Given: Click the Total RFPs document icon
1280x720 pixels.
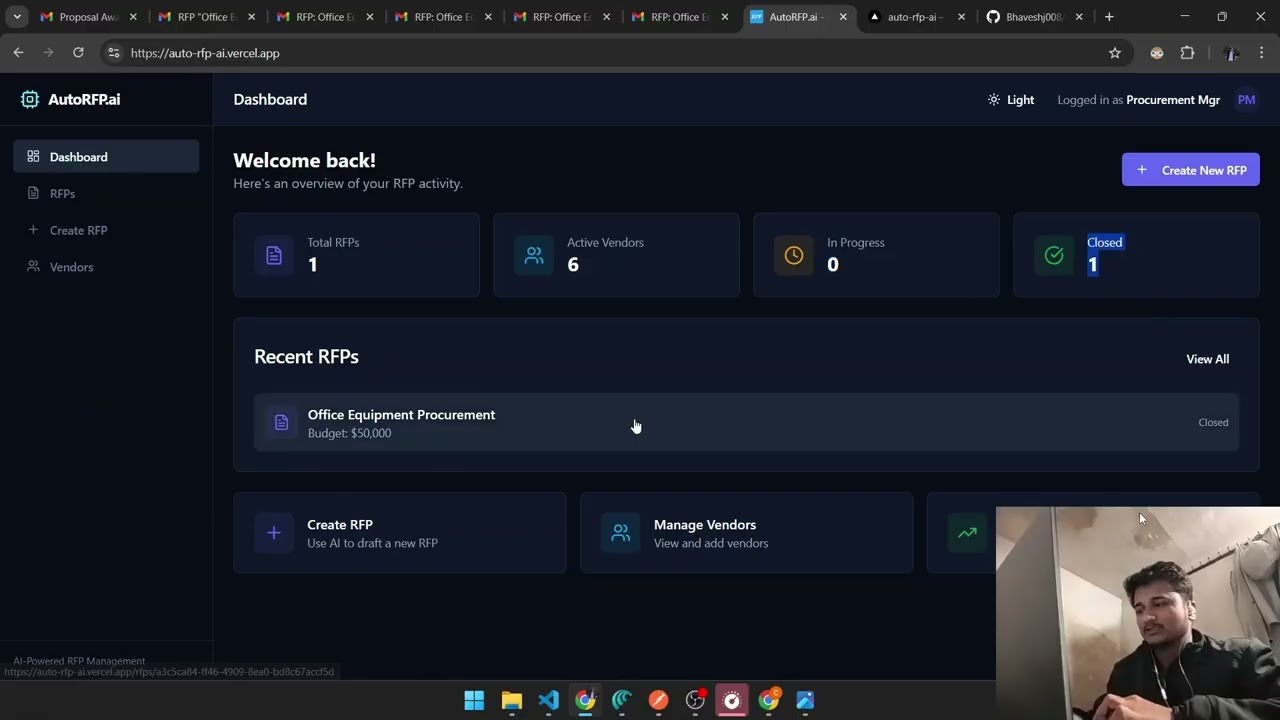Looking at the screenshot, I should pyautogui.click(x=274, y=255).
